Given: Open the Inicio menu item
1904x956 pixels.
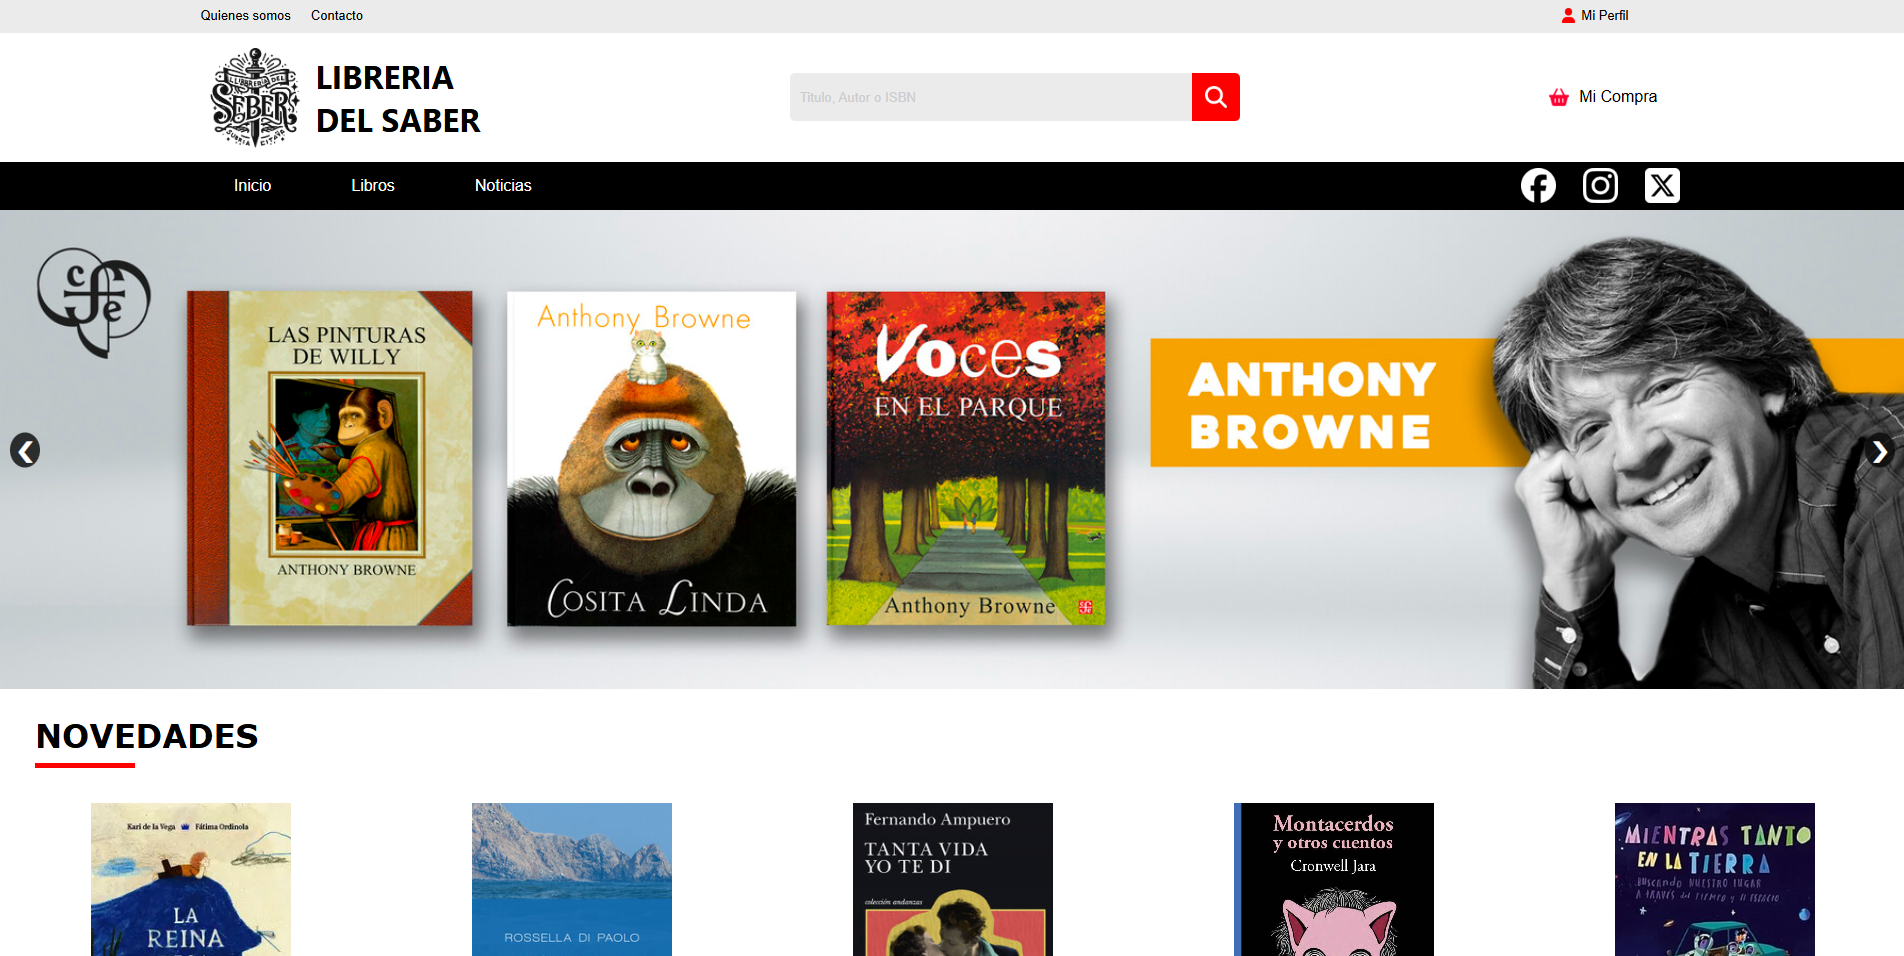Looking at the screenshot, I should (252, 186).
